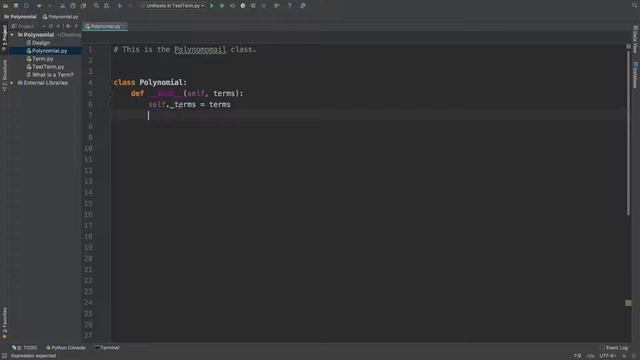Viewport: 640px width, 360px height.
Task: Click the settings wrench toolbar icon
Action: coord(303,6)
